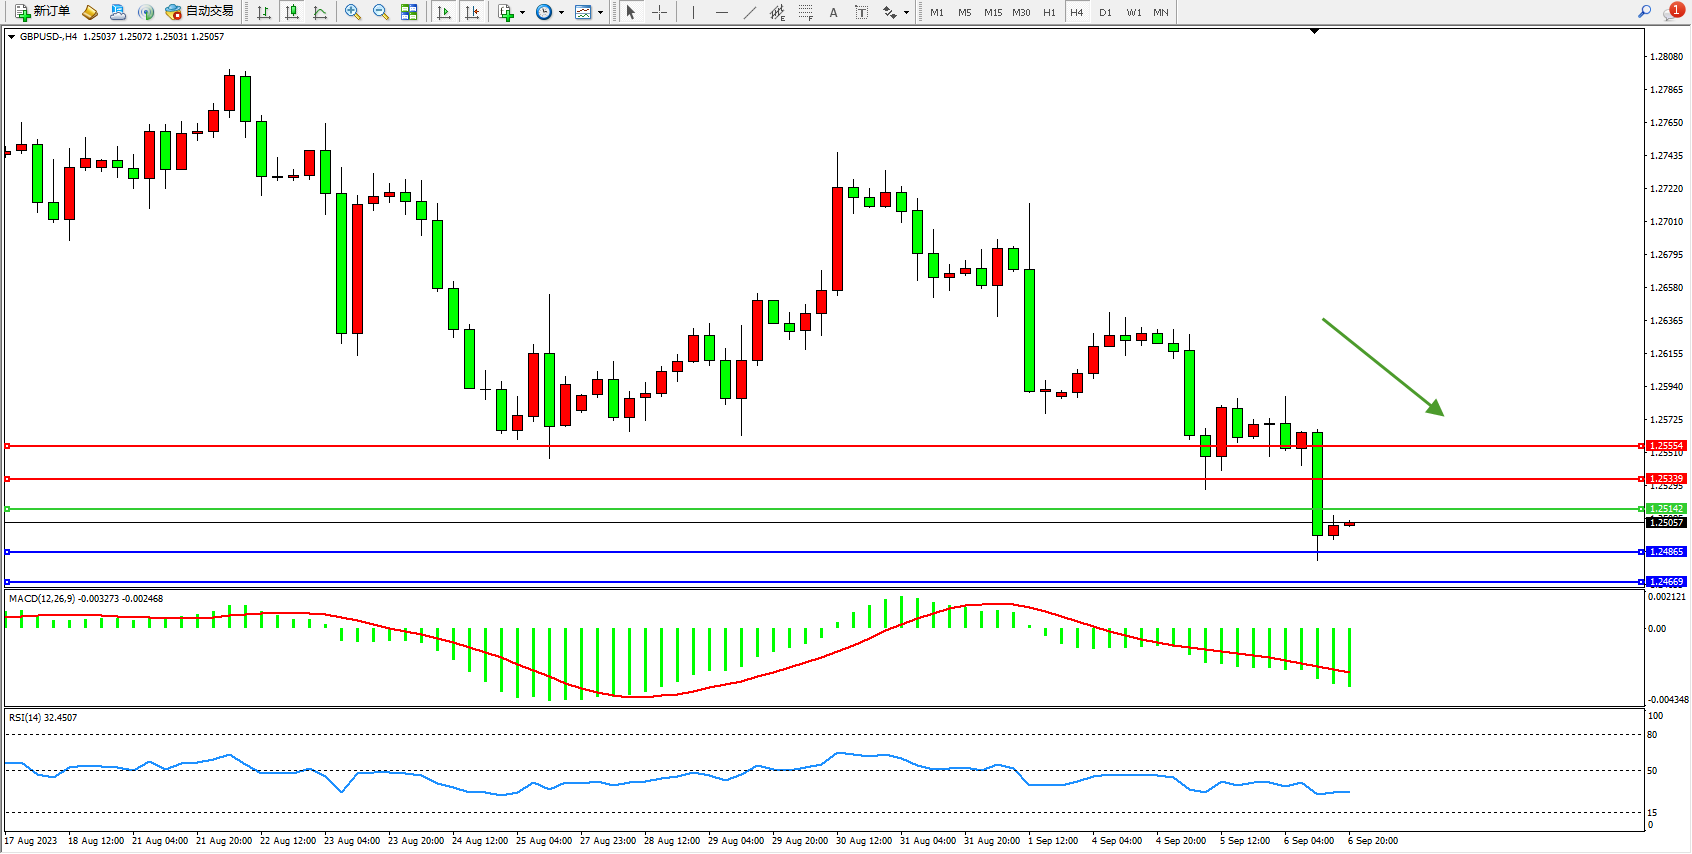Zoom in on the chart
This screenshot has width=1692, height=854.
(353, 12)
